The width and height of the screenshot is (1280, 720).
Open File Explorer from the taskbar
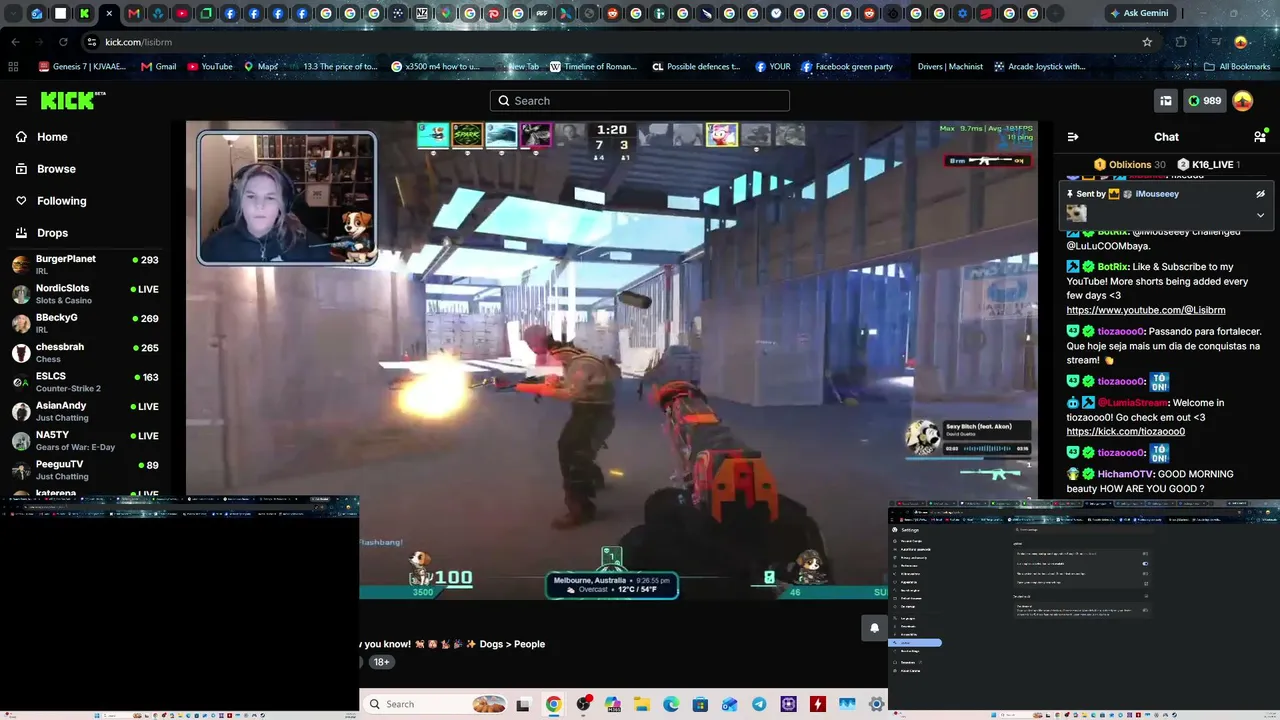click(641, 704)
